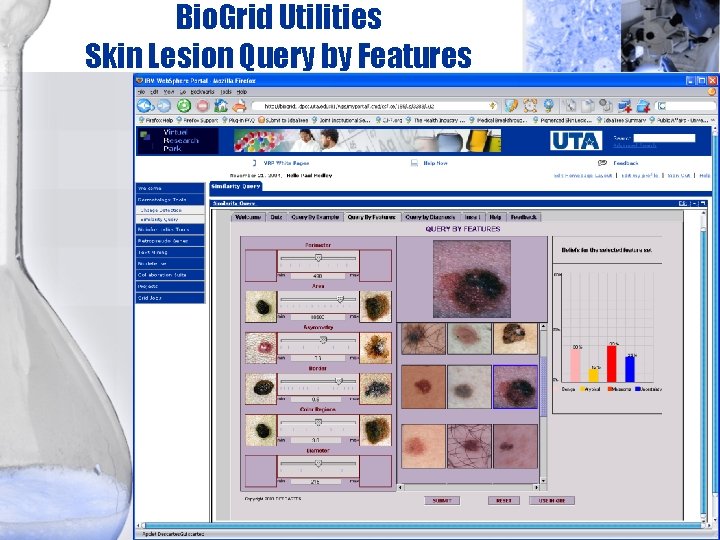Click the Color Regions slider handle
720x540 pixels.
pos(318,422)
